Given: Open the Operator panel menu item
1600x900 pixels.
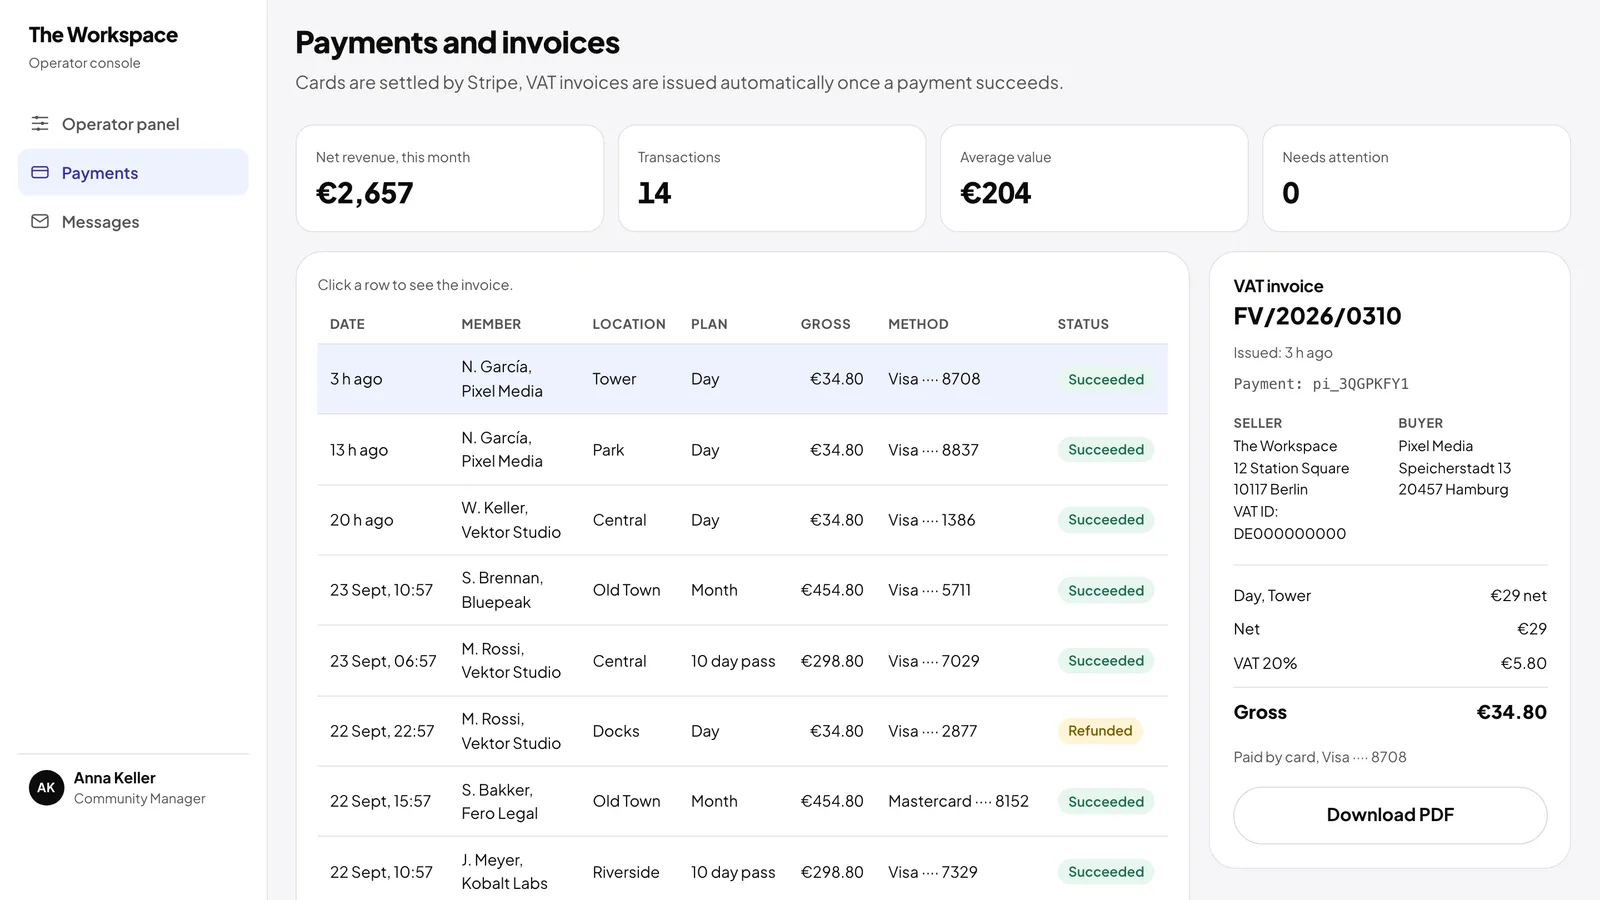Looking at the screenshot, I should 133,124.
